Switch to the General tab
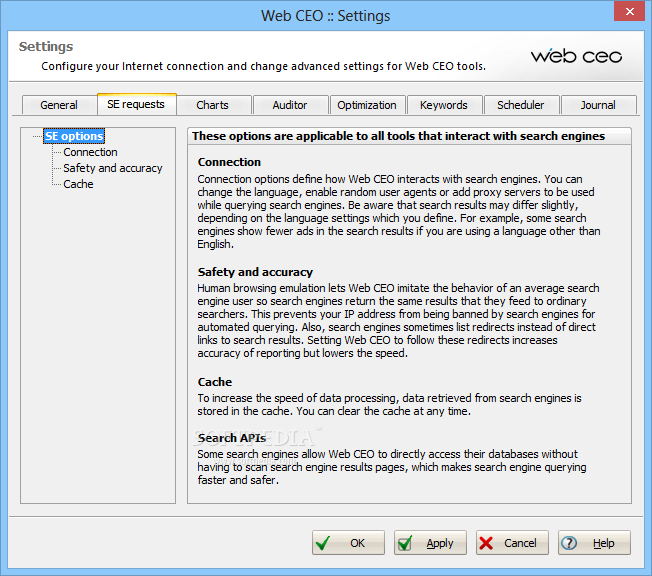 click(x=59, y=105)
